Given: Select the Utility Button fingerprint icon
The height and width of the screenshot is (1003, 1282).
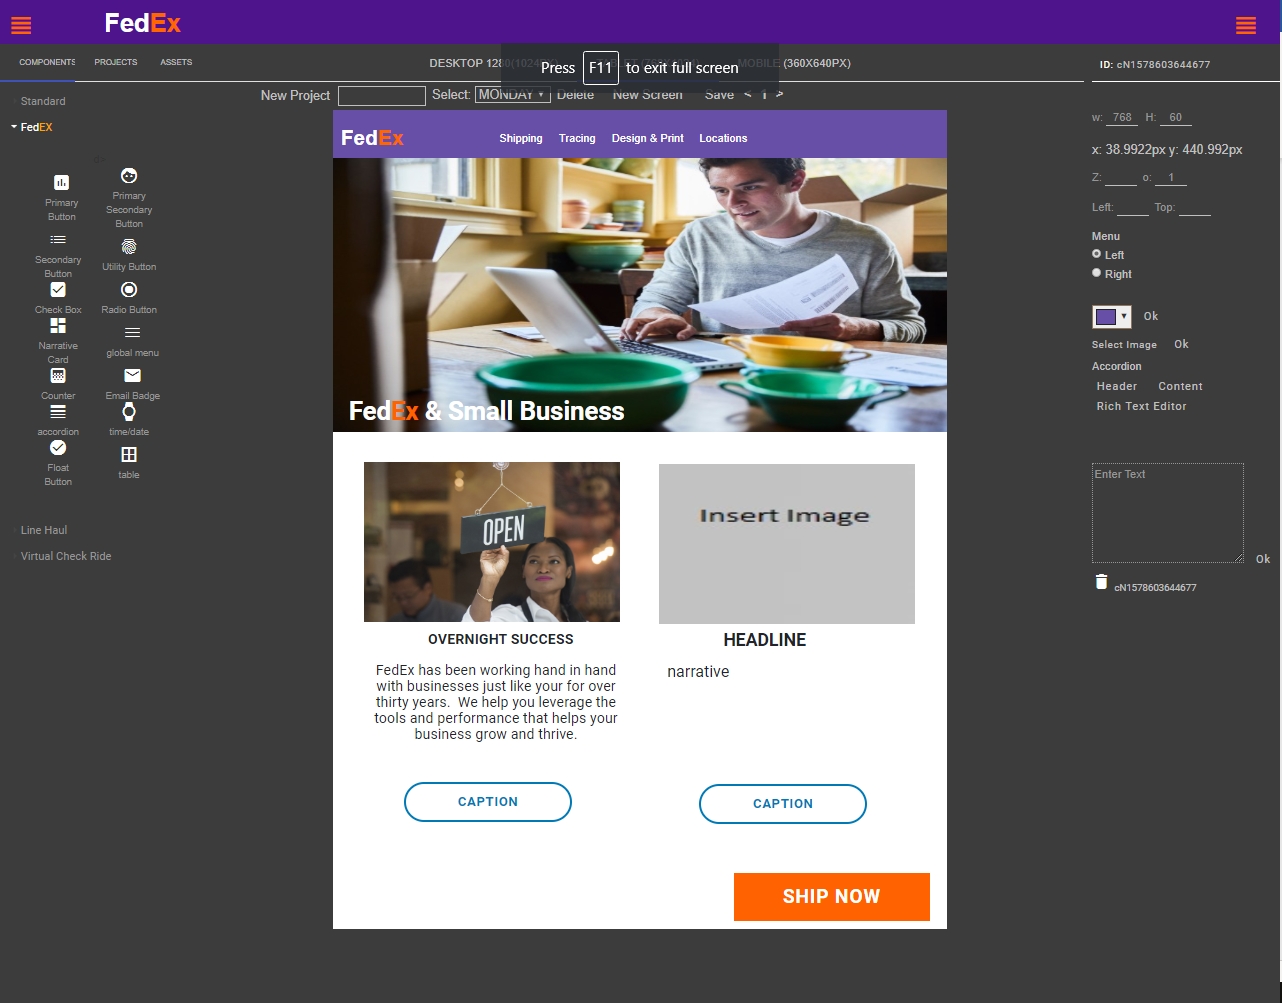Looking at the screenshot, I should click(x=129, y=247).
